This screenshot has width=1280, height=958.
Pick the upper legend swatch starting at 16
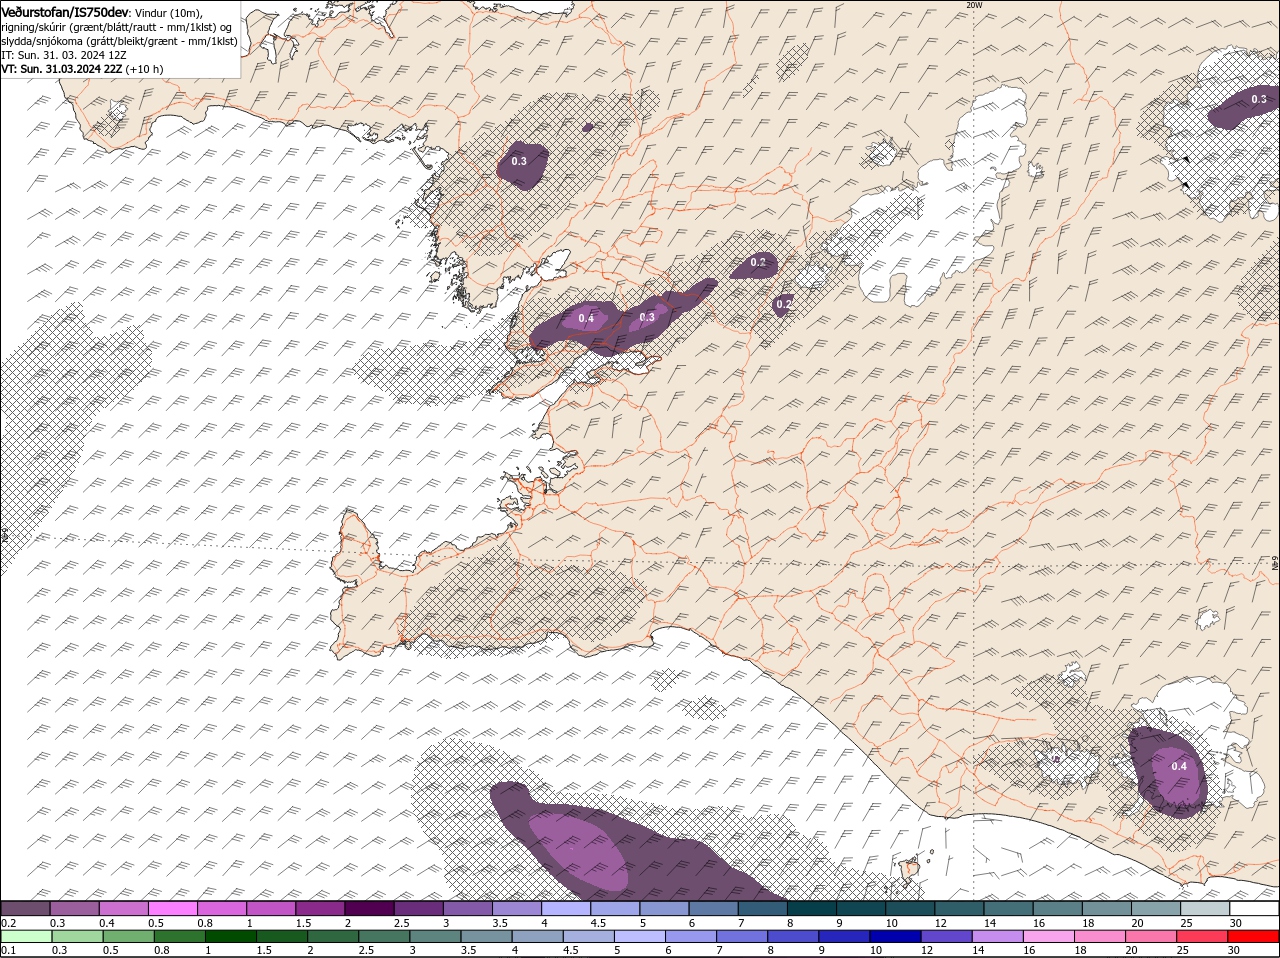pos(1057,908)
